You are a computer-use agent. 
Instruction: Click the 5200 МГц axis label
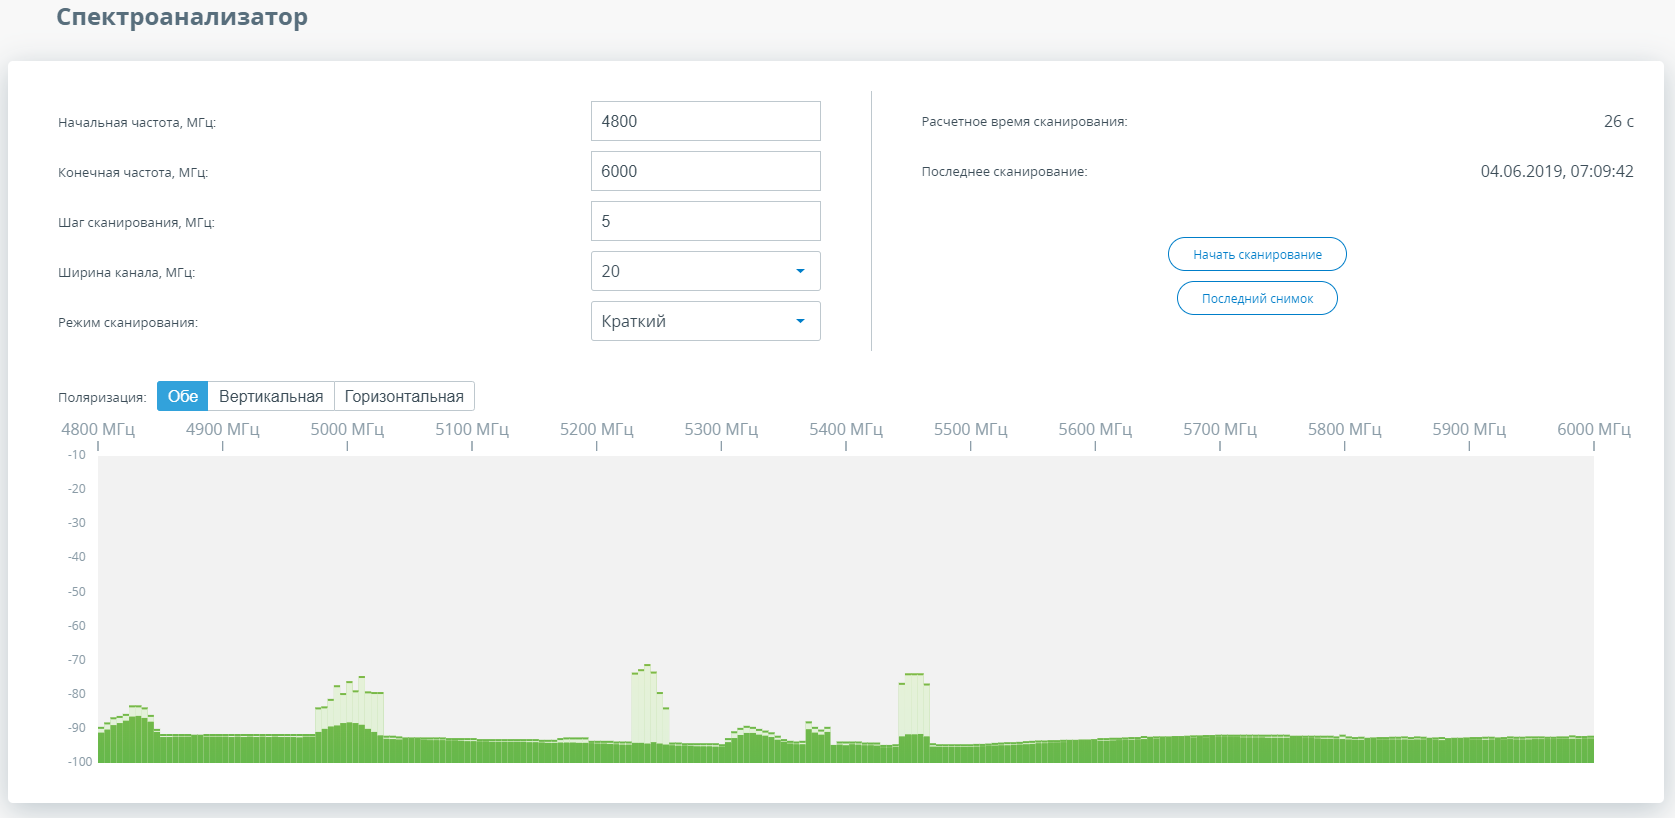click(x=597, y=429)
